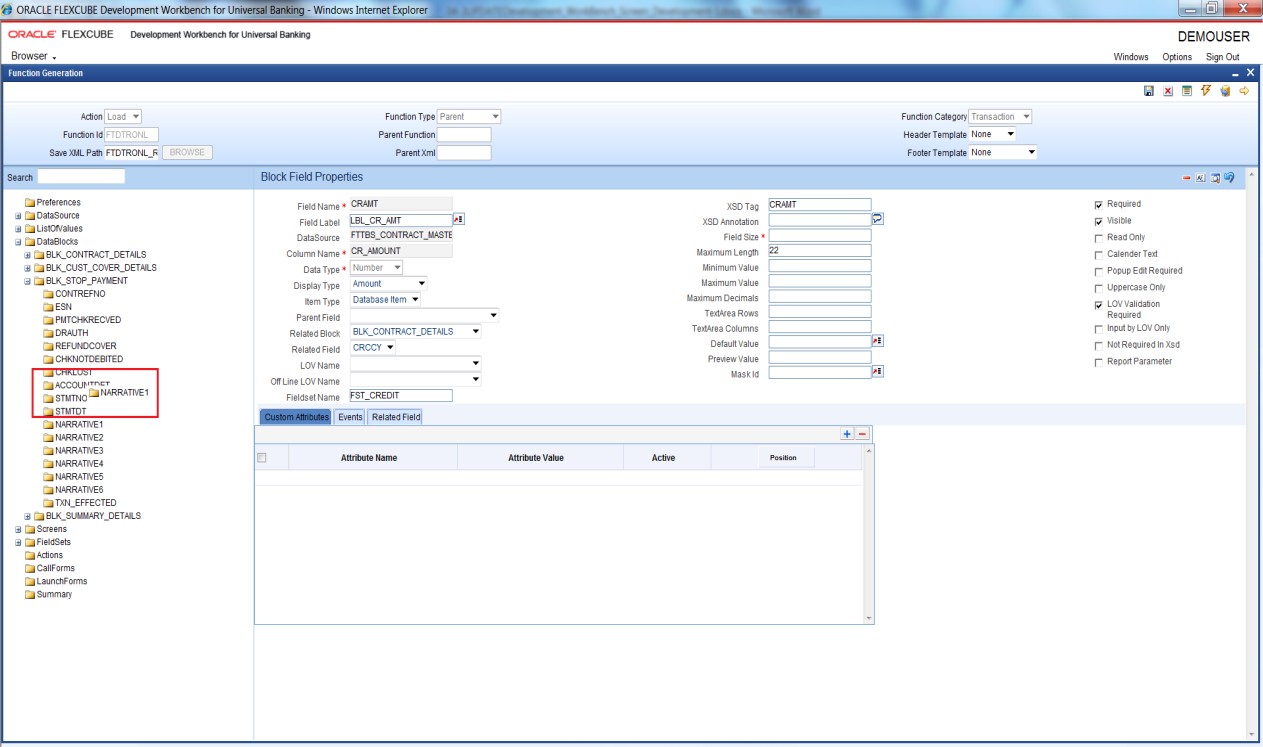Open lookup icon beside Mask Id
1263x747 pixels.
pyautogui.click(x=877, y=372)
